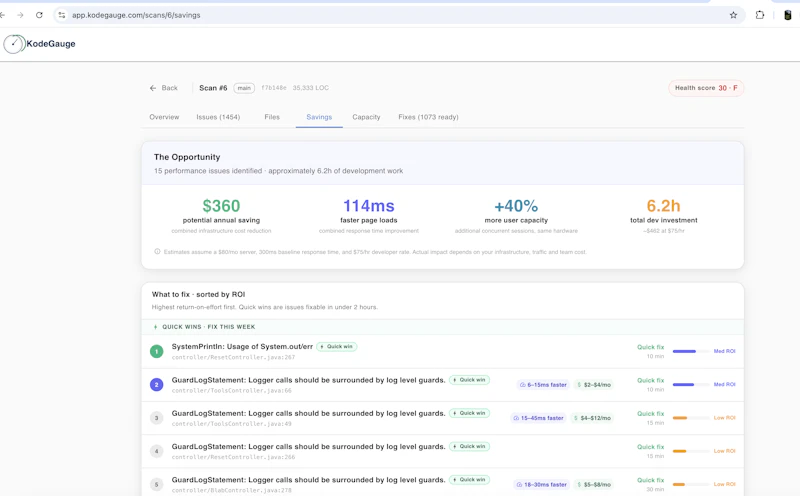Select the Savings tab
The image size is (800, 496).
pos(319,117)
